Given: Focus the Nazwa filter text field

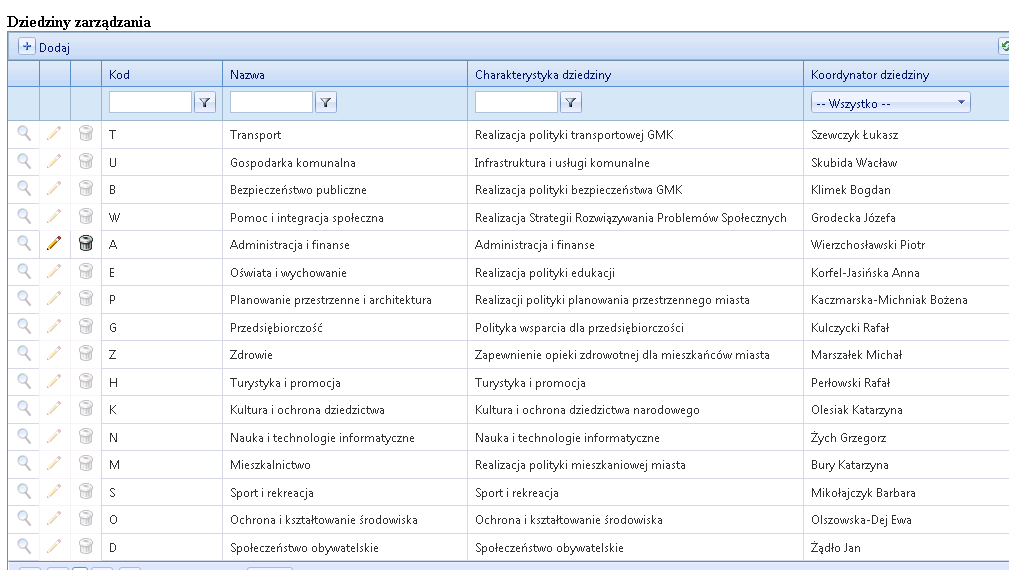Looking at the screenshot, I should tap(271, 102).
